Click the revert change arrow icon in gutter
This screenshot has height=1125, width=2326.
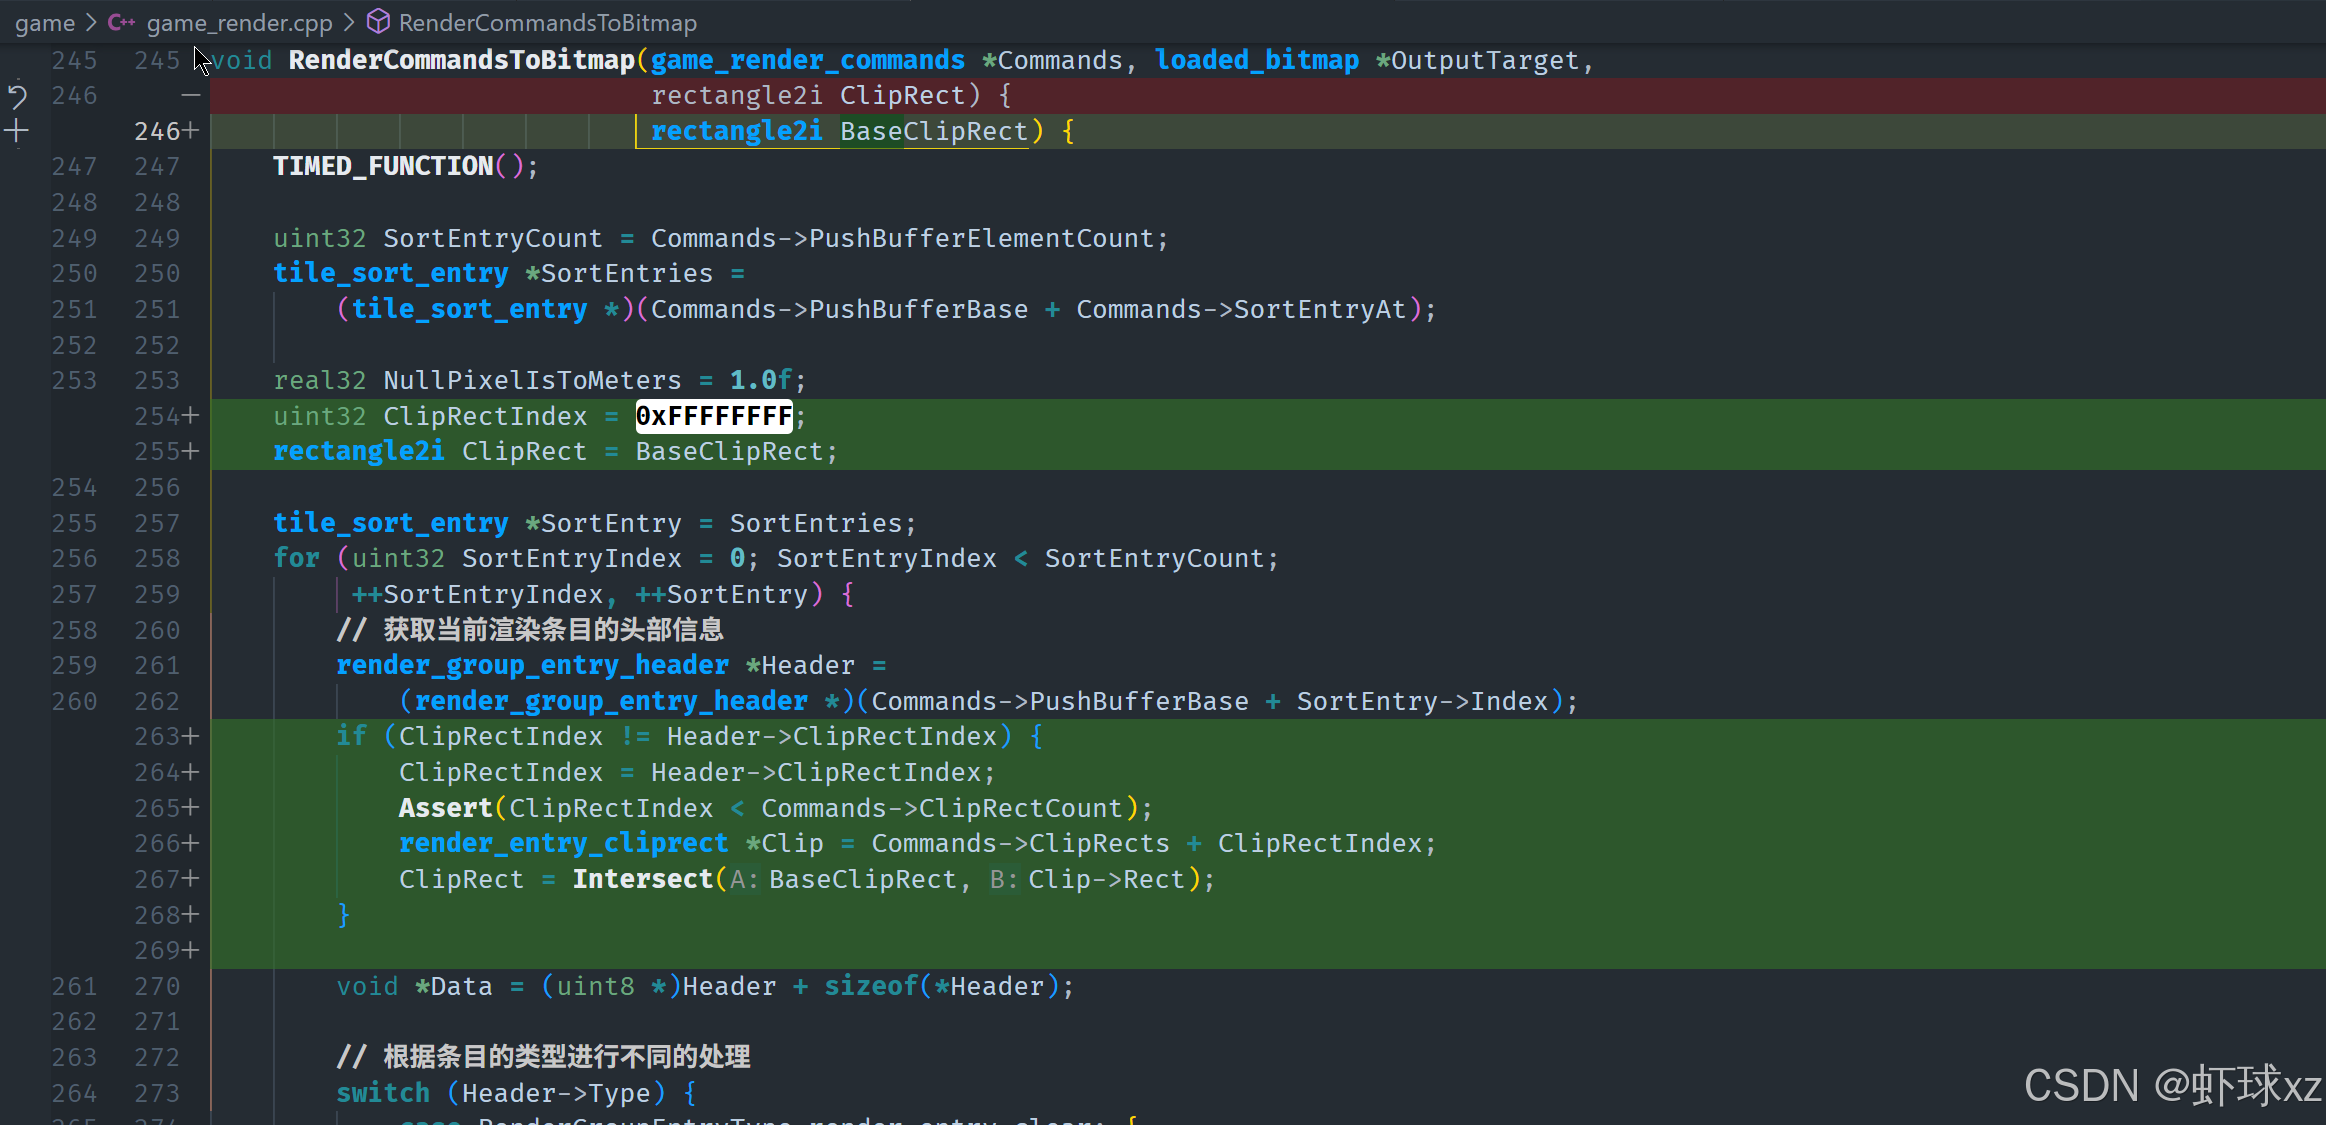17,96
